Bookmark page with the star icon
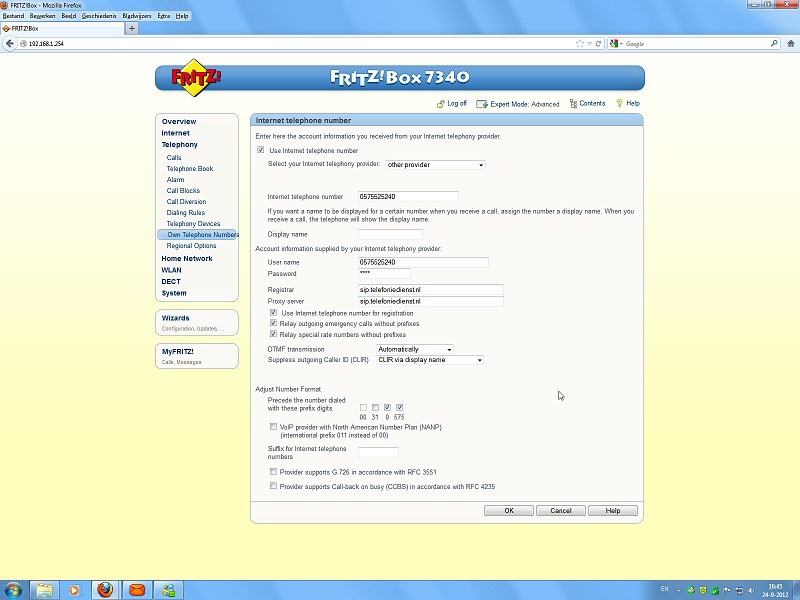Image resolution: width=800 pixels, height=600 pixels. point(580,44)
